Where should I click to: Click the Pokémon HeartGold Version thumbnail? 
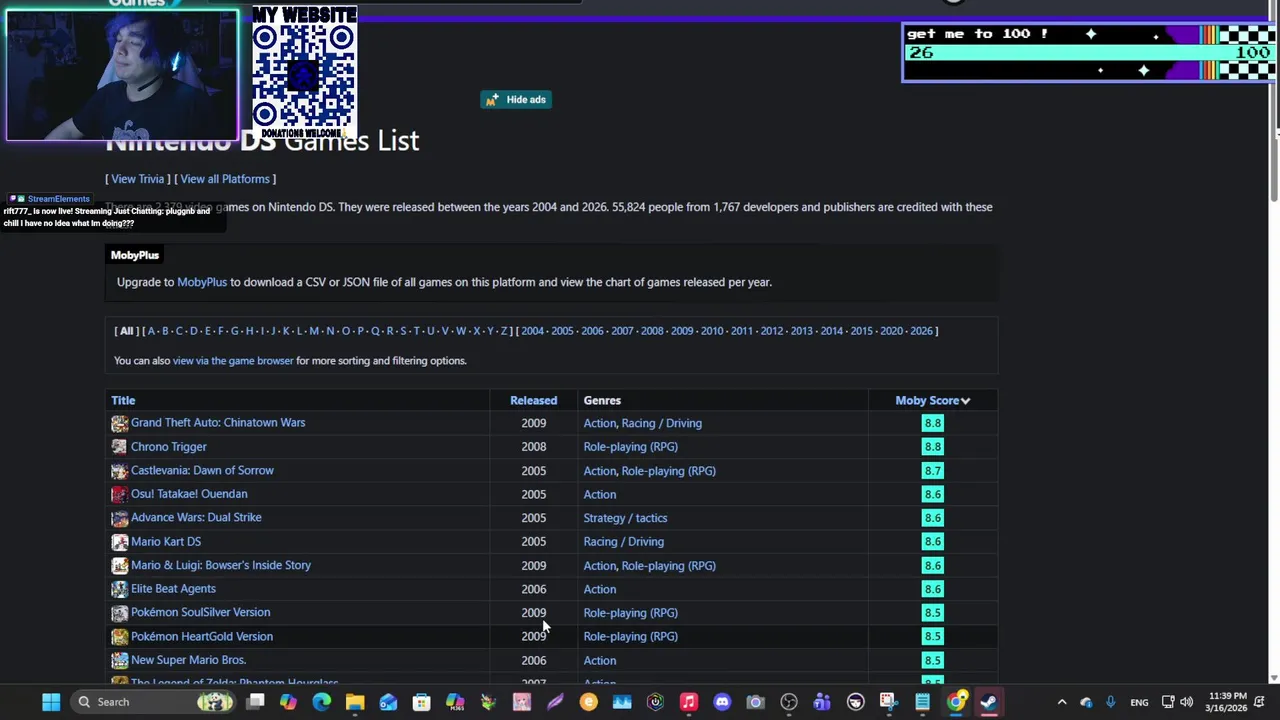click(x=119, y=637)
